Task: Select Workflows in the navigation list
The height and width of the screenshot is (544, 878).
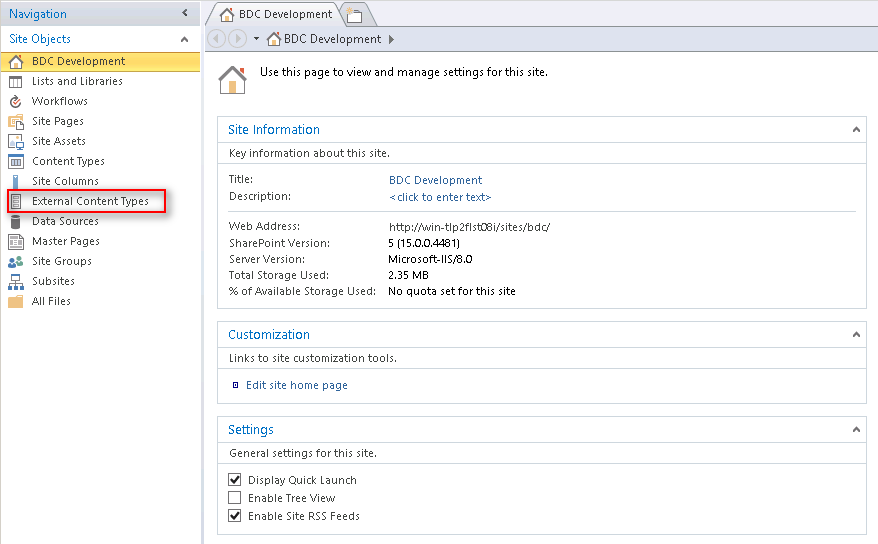Action: pyautogui.click(x=59, y=101)
